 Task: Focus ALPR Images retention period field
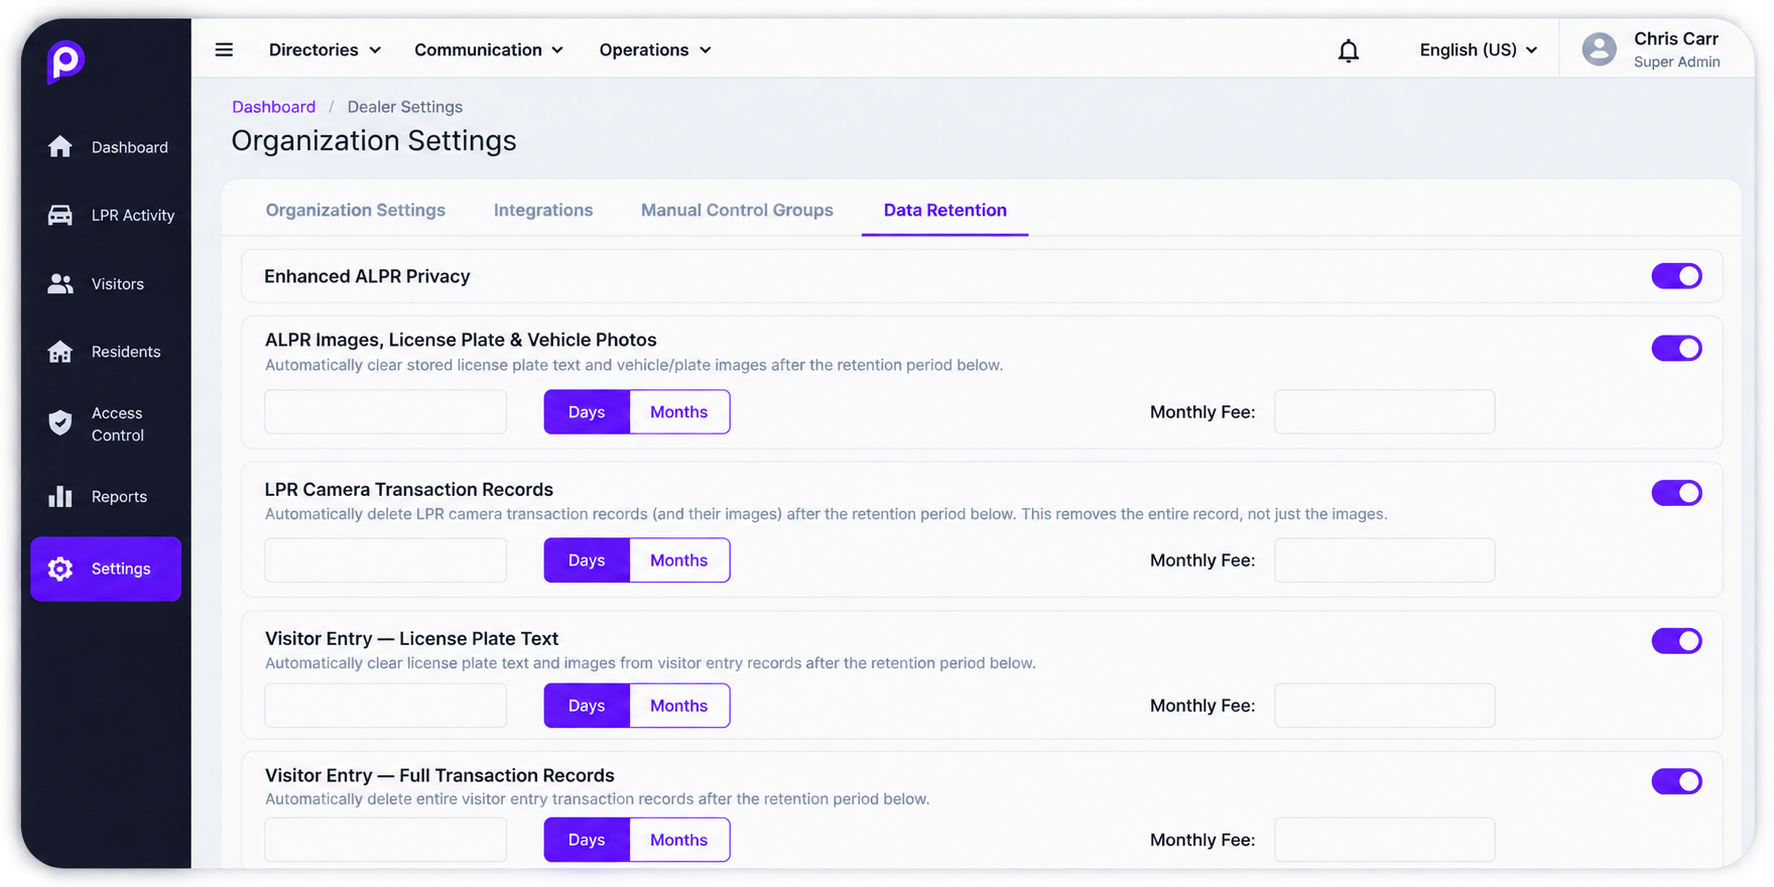pyautogui.click(x=385, y=412)
